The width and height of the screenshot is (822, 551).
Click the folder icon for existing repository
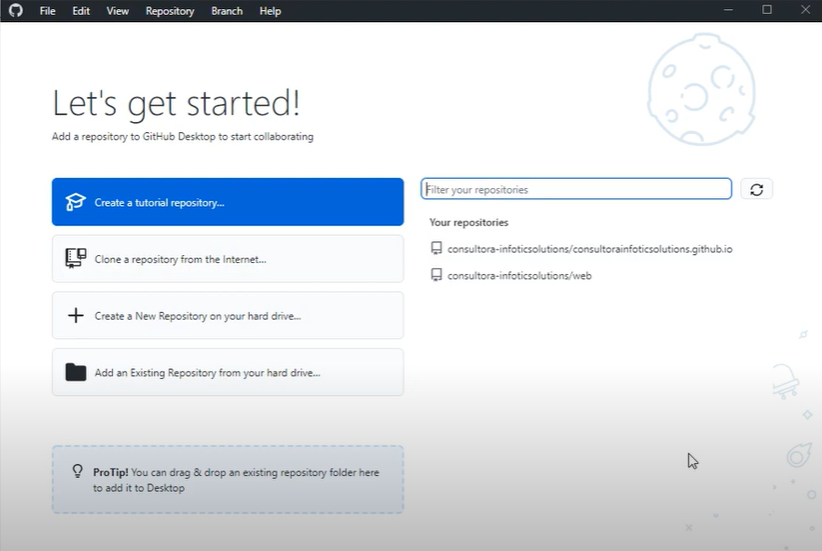(x=76, y=373)
